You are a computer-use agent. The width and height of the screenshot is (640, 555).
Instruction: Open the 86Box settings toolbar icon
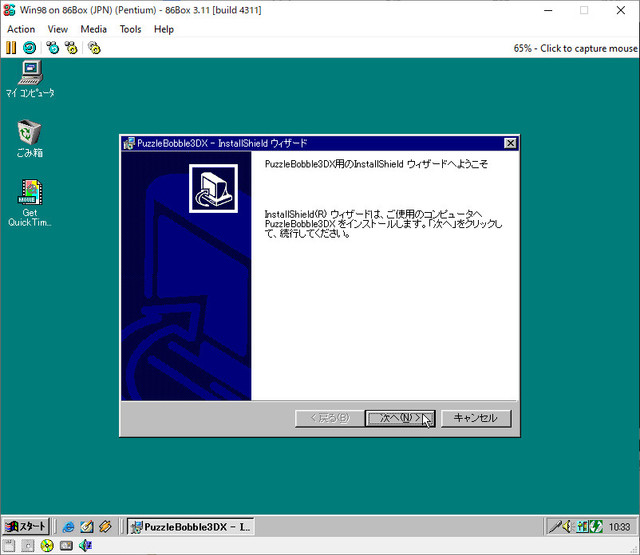coord(94,48)
